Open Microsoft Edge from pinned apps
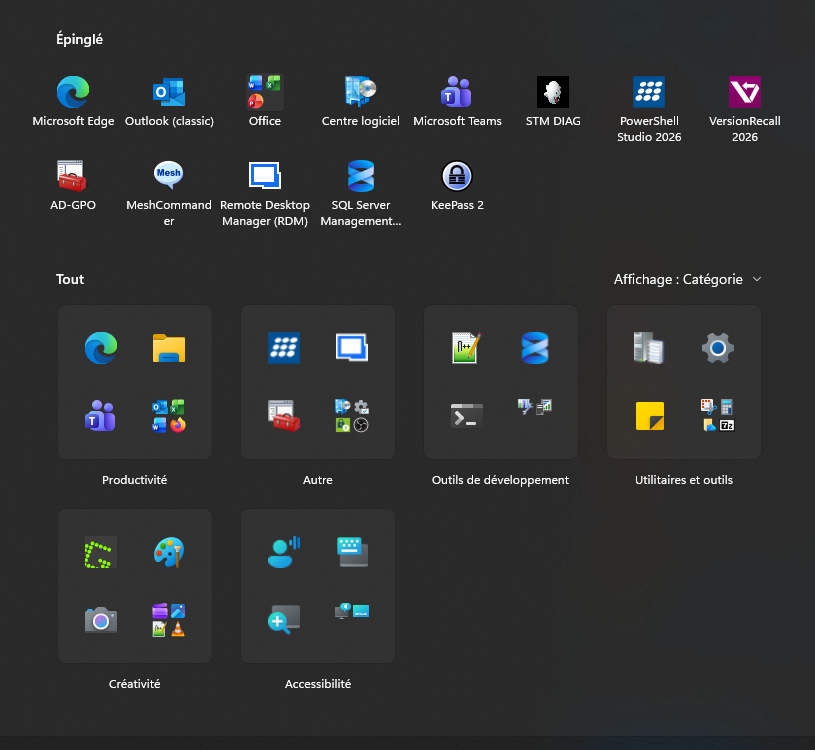 click(x=73, y=102)
